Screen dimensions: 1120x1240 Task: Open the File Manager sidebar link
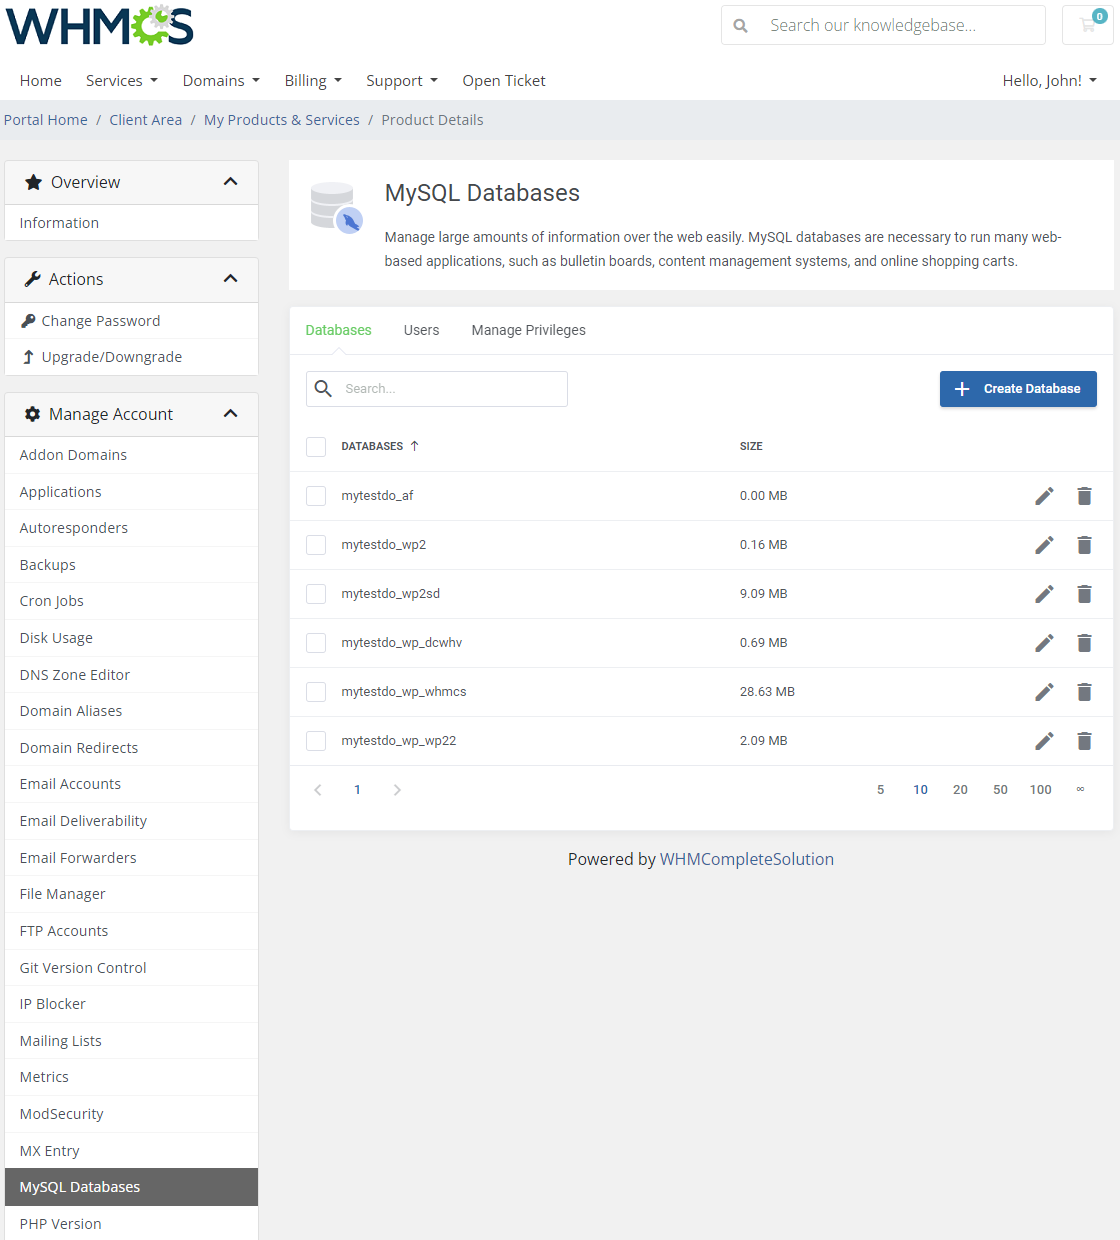[62, 894]
